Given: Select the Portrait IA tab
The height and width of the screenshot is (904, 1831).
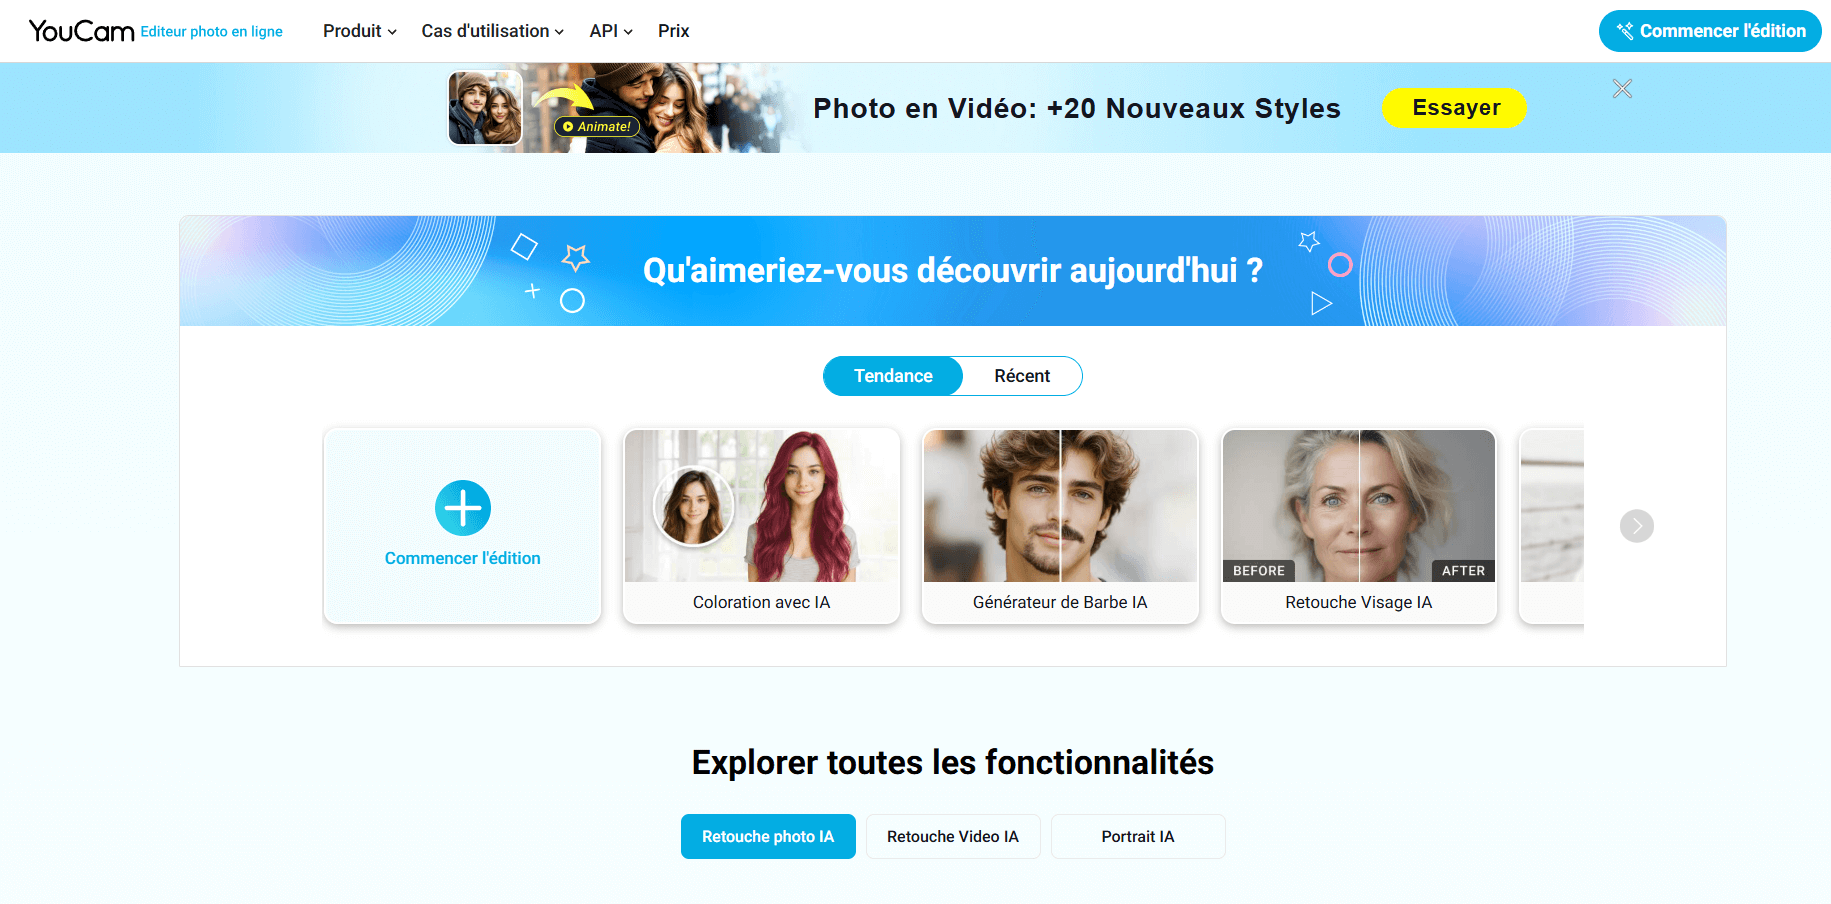Looking at the screenshot, I should [x=1138, y=837].
